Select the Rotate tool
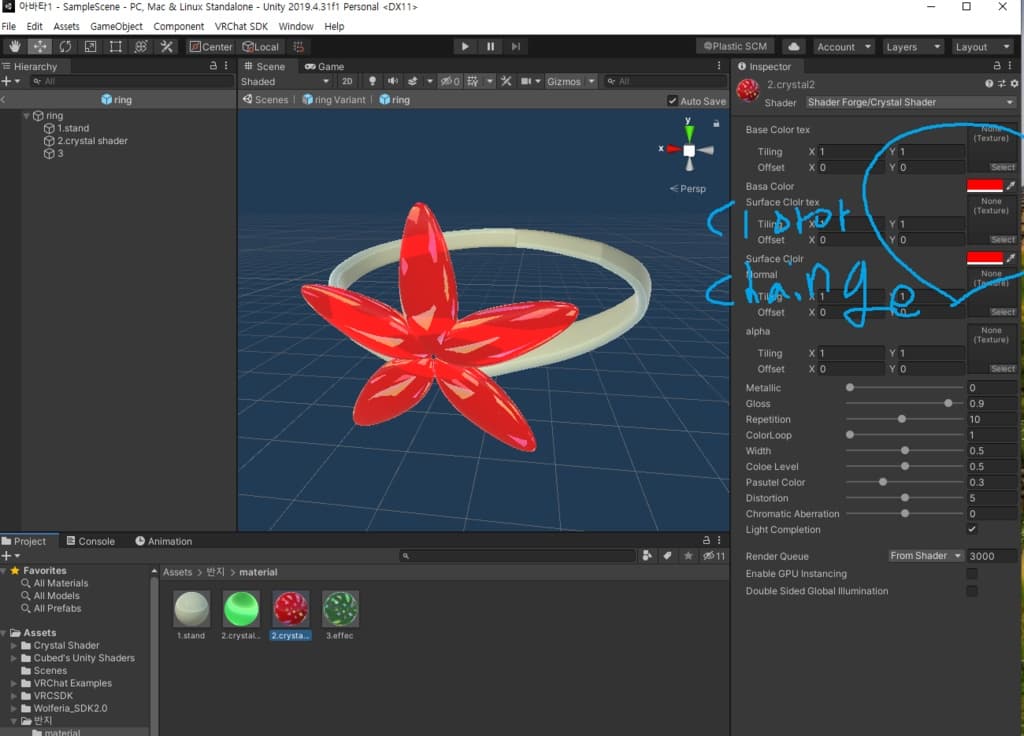The image size is (1024, 736). (66, 47)
